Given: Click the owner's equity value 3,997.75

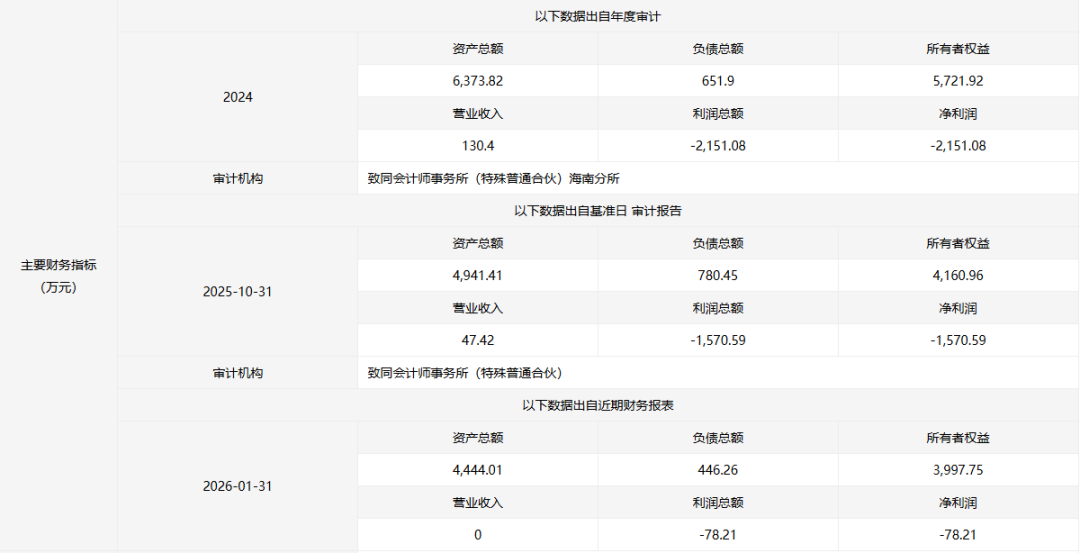Looking at the screenshot, I should tap(957, 470).
